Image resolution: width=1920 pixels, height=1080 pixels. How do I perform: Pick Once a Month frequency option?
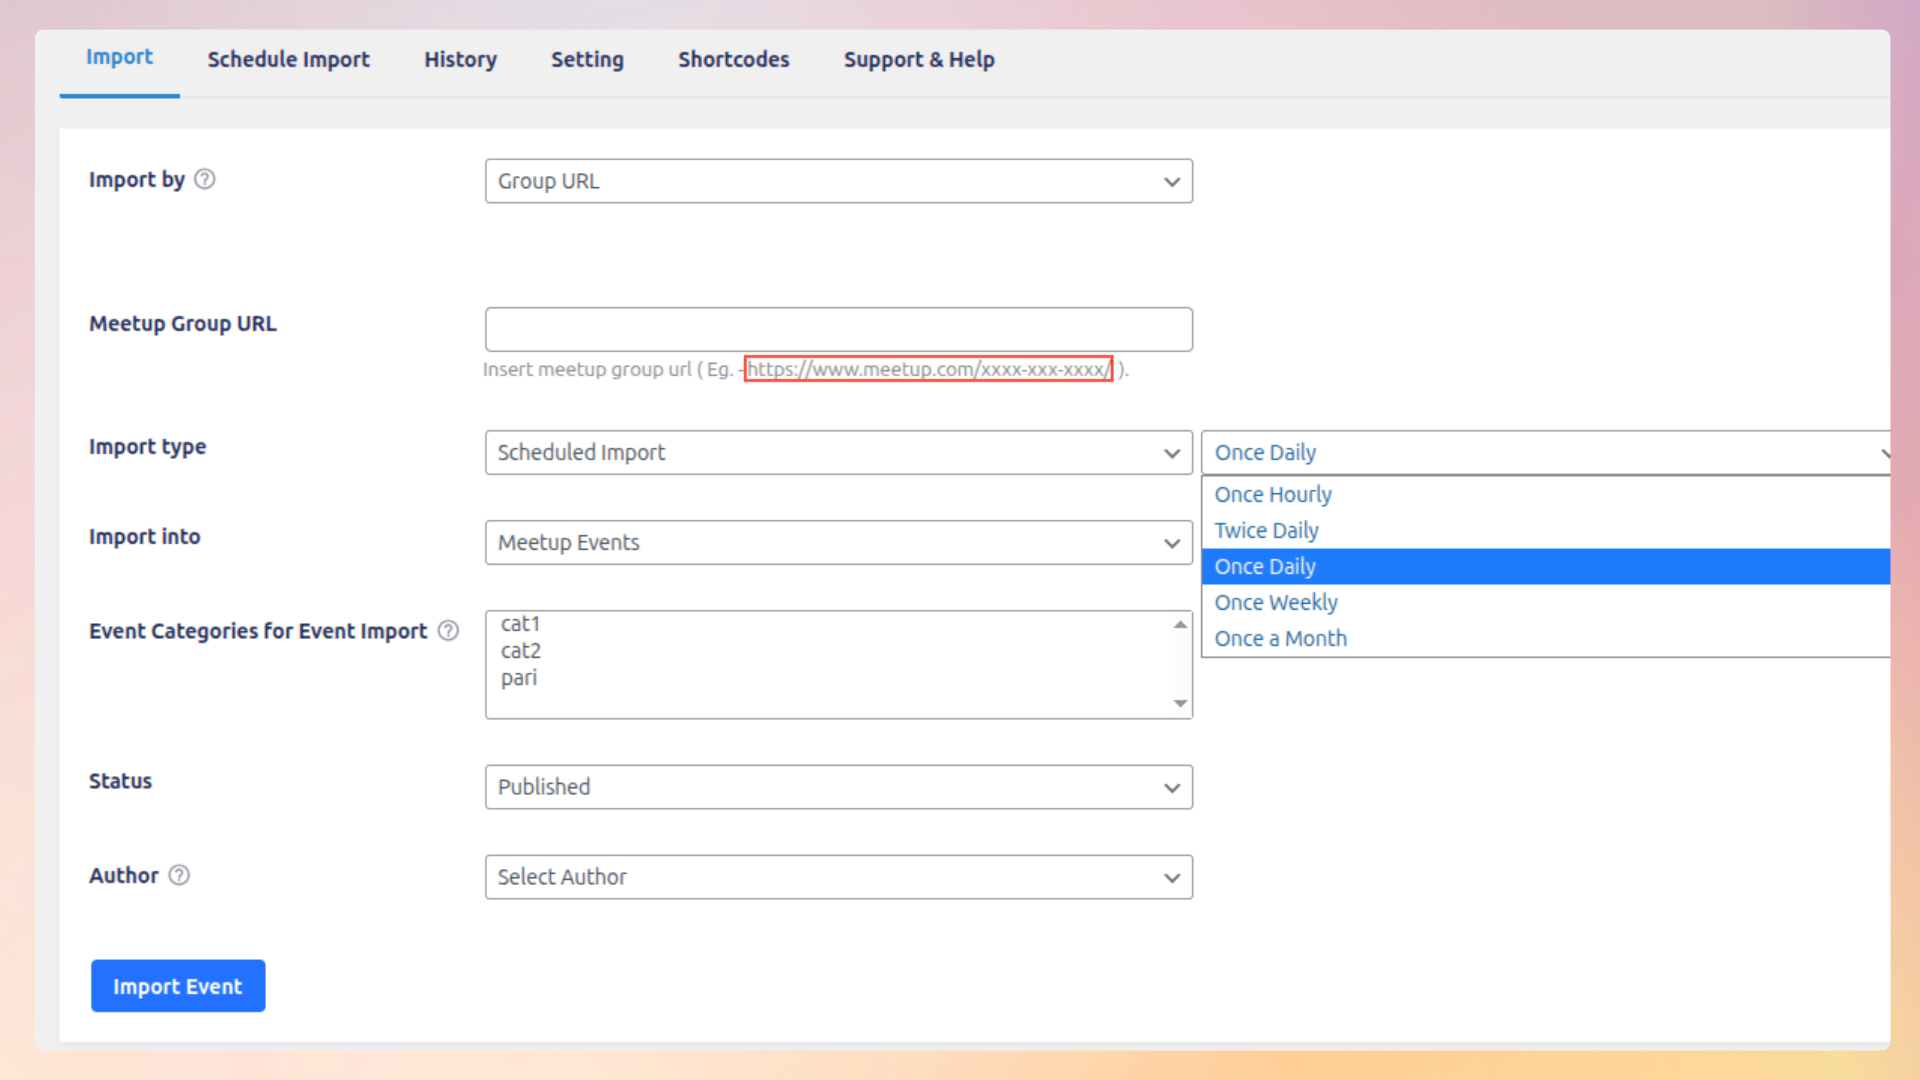click(x=1280, y=638)
